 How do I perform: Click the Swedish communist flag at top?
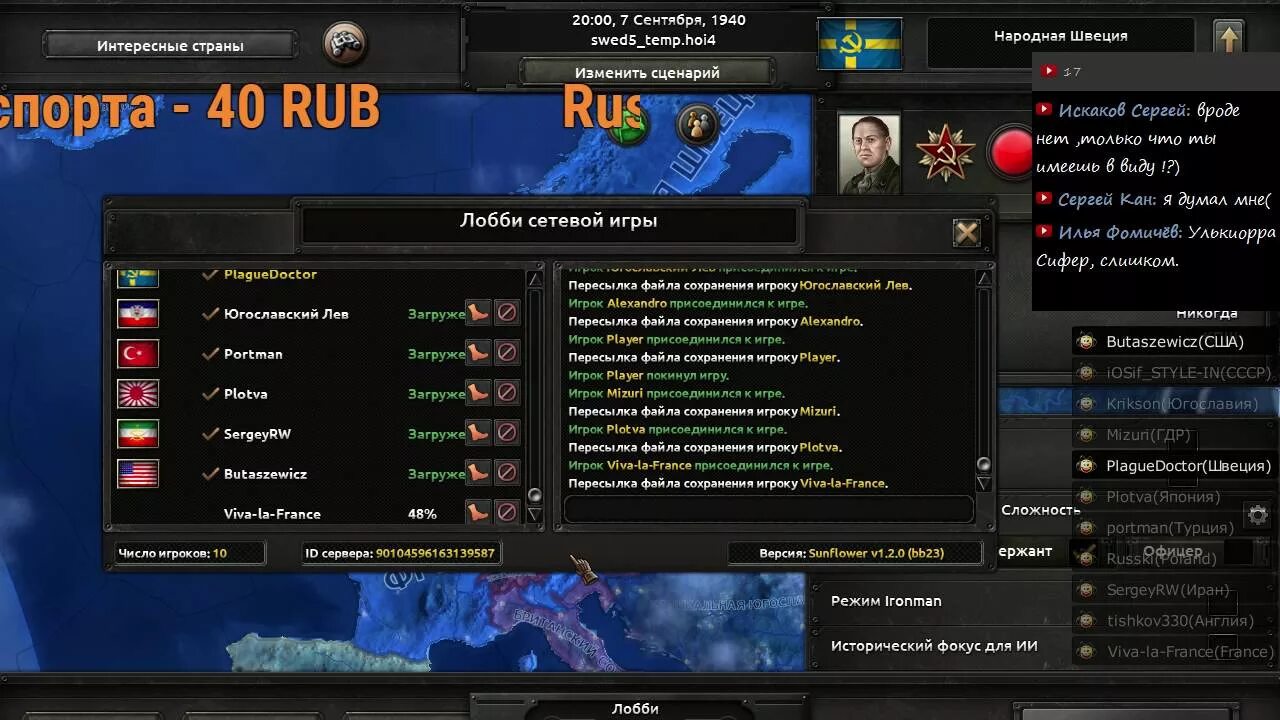[x=860, y=44]
